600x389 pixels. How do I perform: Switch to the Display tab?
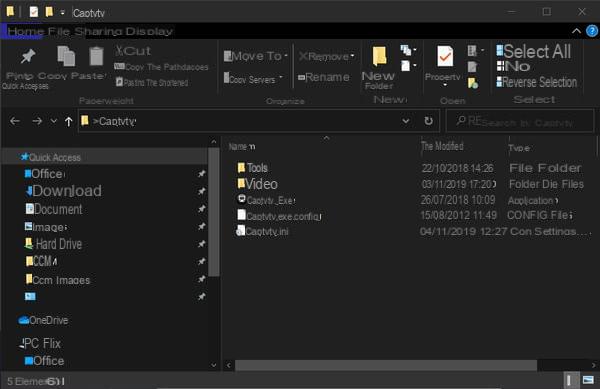pyautogui.click(x=149, y=31)
